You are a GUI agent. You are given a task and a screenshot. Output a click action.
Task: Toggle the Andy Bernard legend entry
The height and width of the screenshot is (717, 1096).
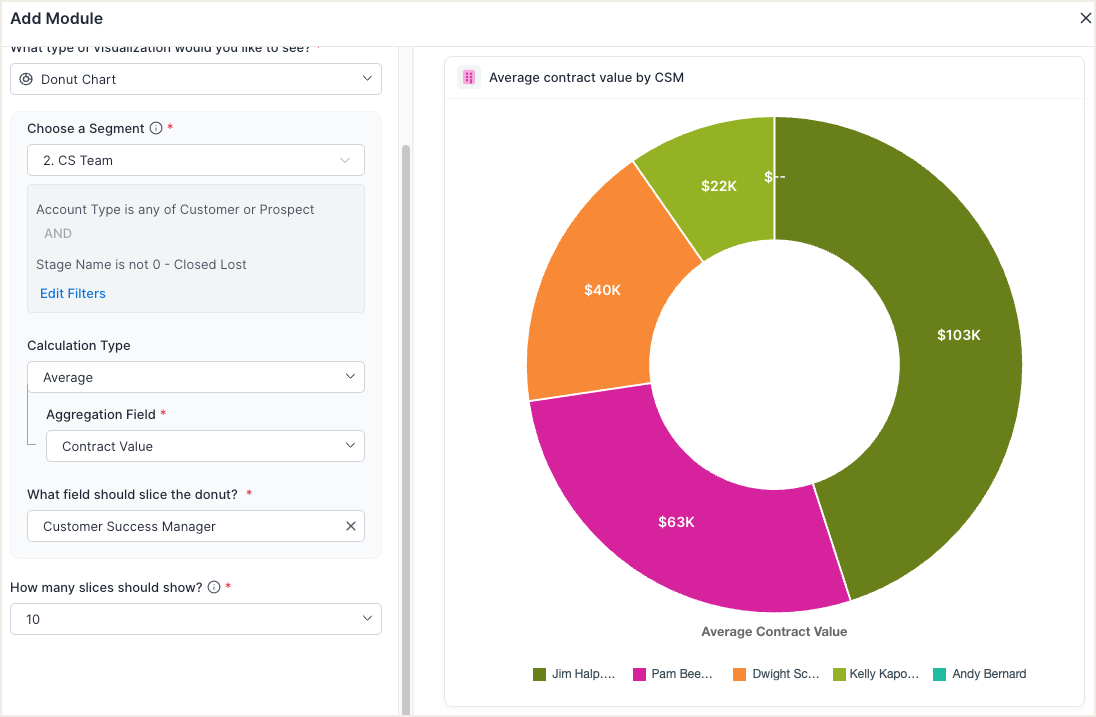[979, 674]
